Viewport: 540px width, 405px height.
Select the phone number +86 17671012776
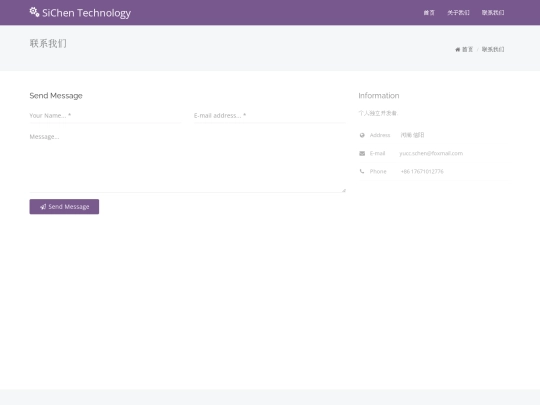(x=422, y=172)
